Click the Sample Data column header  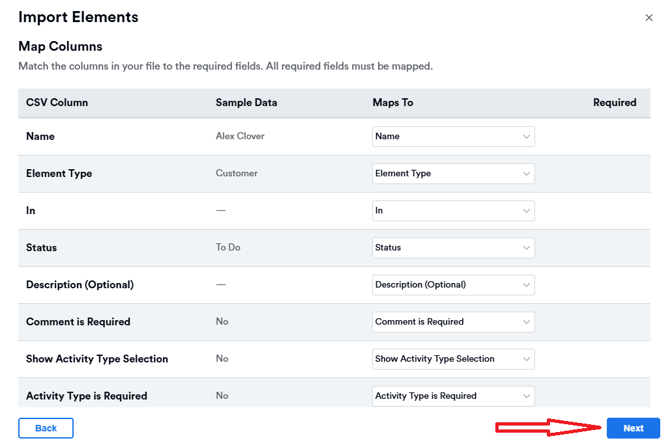pos(246,103)
